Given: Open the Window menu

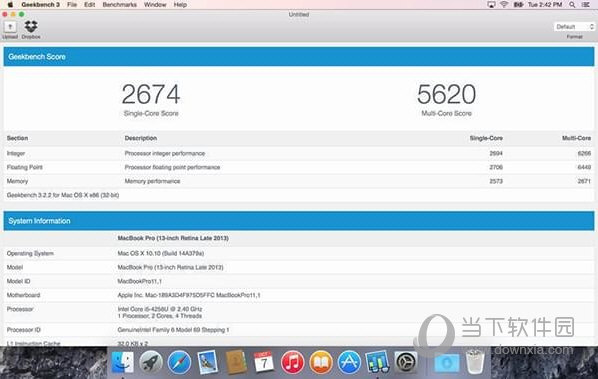Looking at the screenshot, I should click(155, 5).
